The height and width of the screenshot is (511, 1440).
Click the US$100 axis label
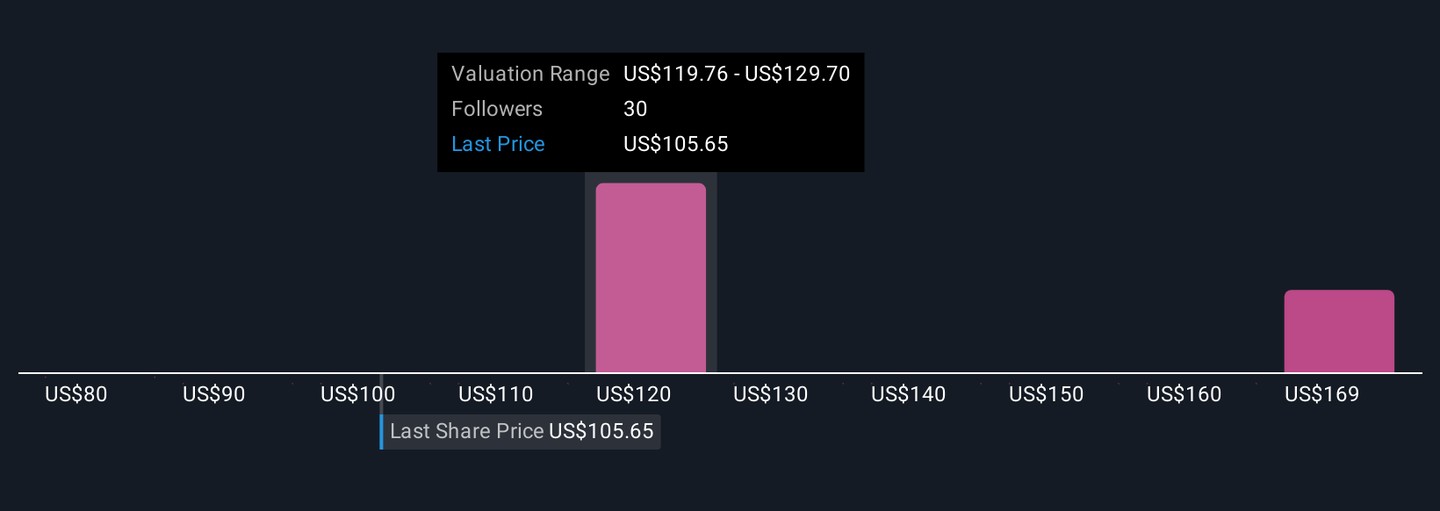358,394
